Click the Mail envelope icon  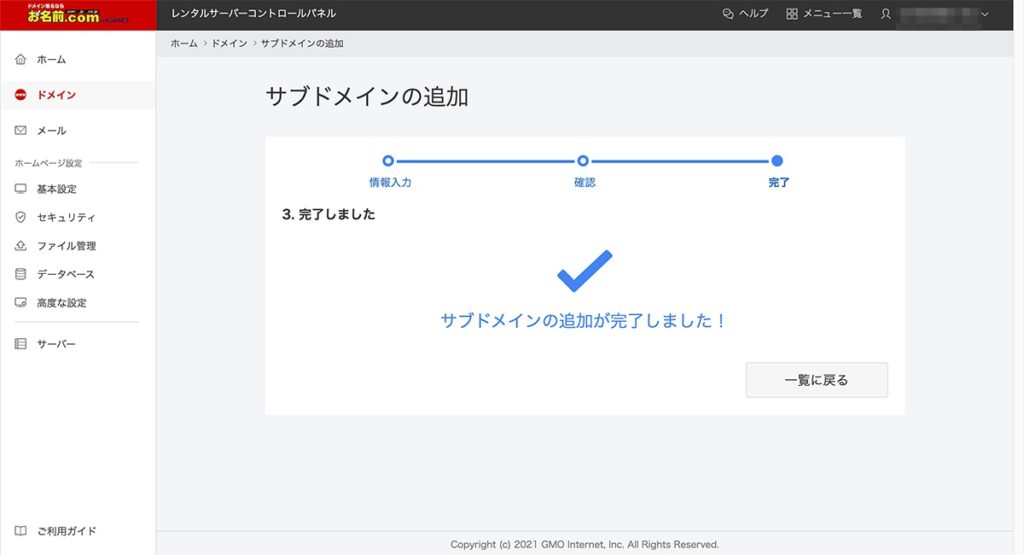coord(20,131)
